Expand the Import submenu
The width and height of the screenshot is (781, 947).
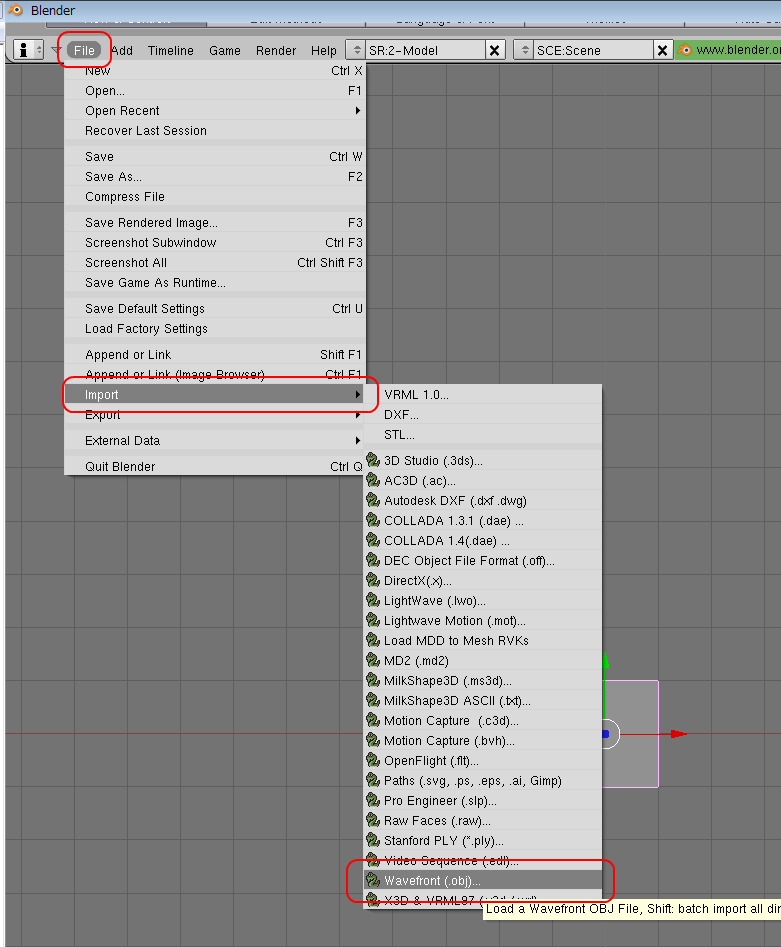click(215, 394)
